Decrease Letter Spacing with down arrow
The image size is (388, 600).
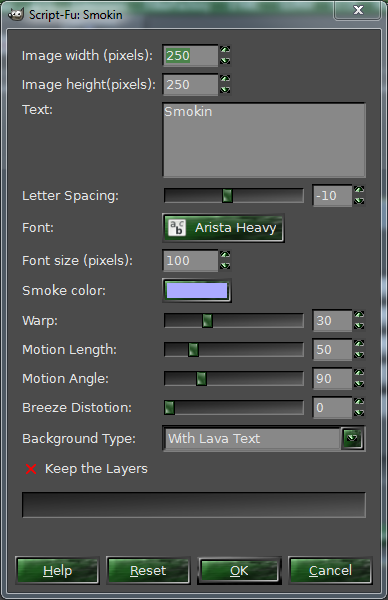[359, 201]
